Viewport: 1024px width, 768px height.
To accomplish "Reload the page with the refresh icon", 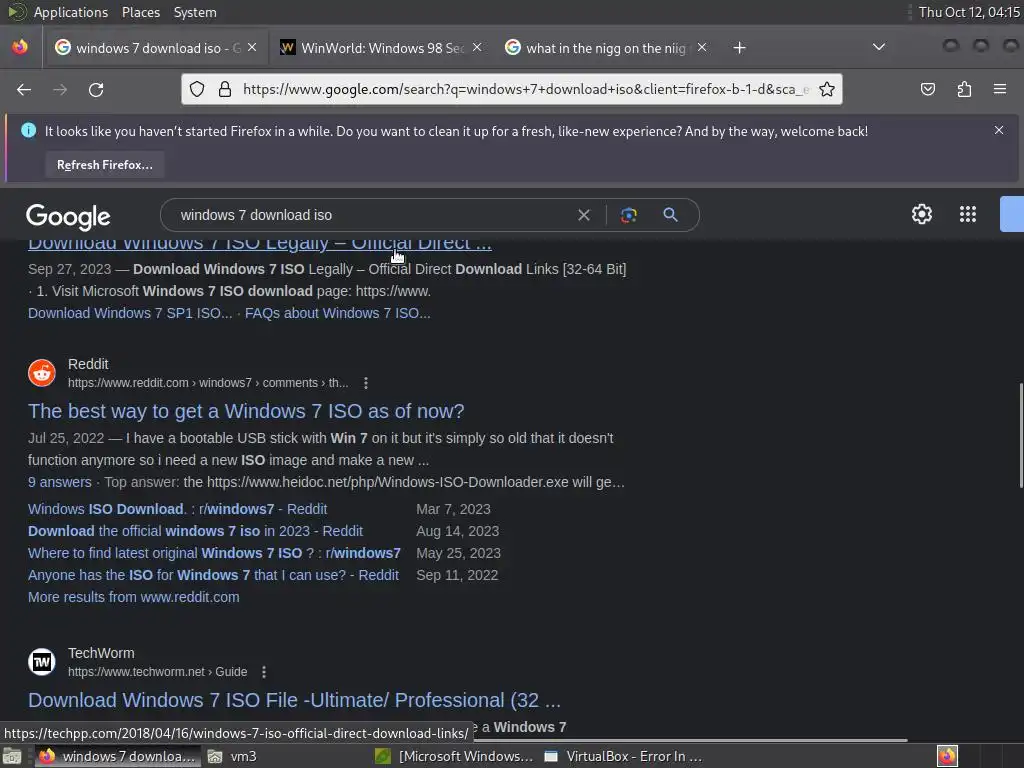I will click(96, 89).
